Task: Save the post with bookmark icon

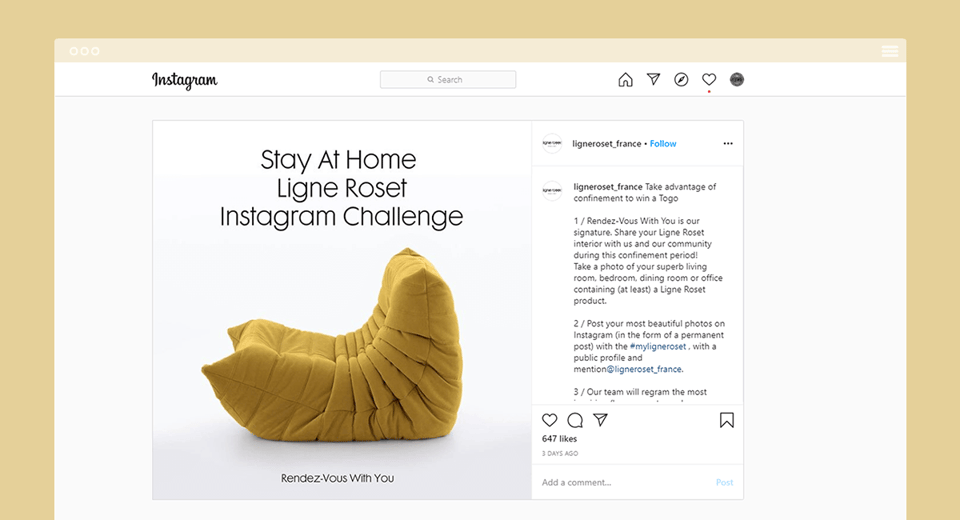Action: coord(727,420)
